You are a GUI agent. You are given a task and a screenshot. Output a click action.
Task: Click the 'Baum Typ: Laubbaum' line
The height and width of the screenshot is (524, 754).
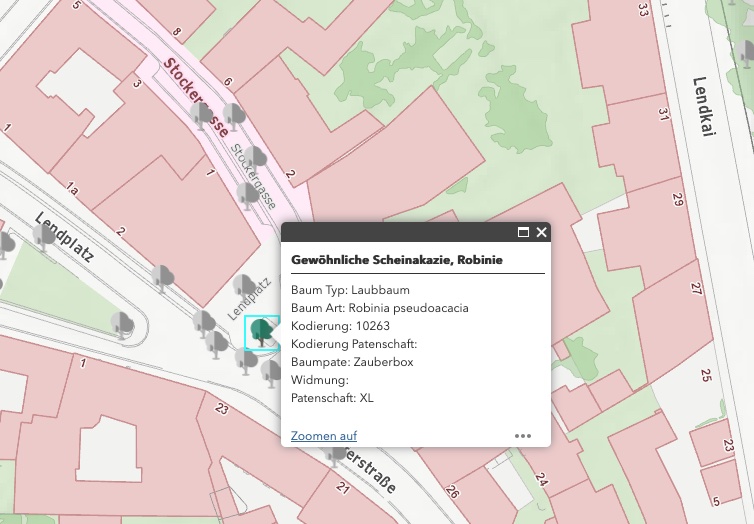coord(350,290)
